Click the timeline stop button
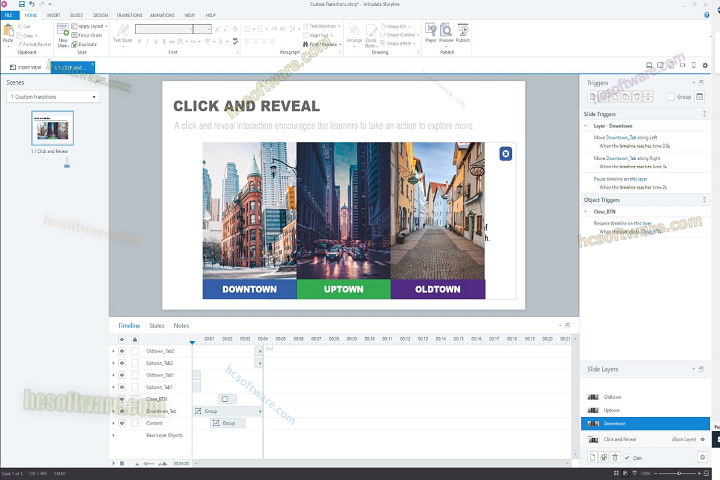Viewport: 720px width, 480px height. 122,463
